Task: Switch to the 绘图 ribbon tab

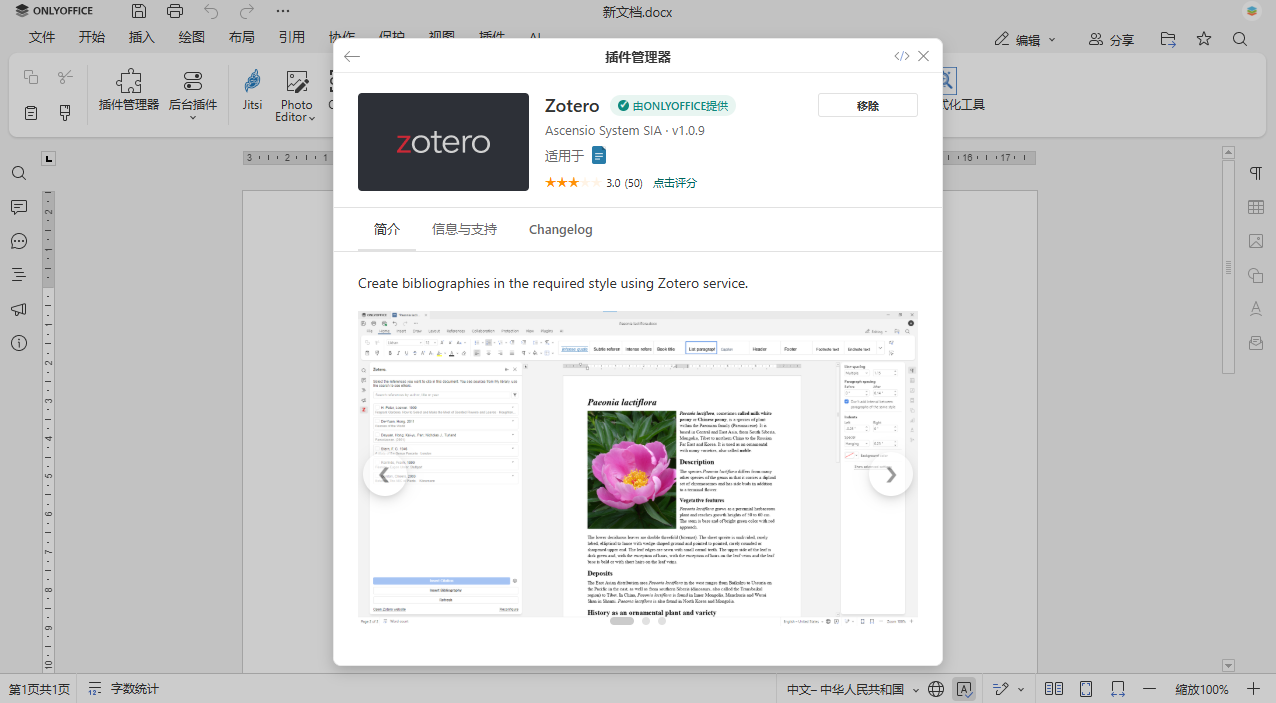Action: 192,38
